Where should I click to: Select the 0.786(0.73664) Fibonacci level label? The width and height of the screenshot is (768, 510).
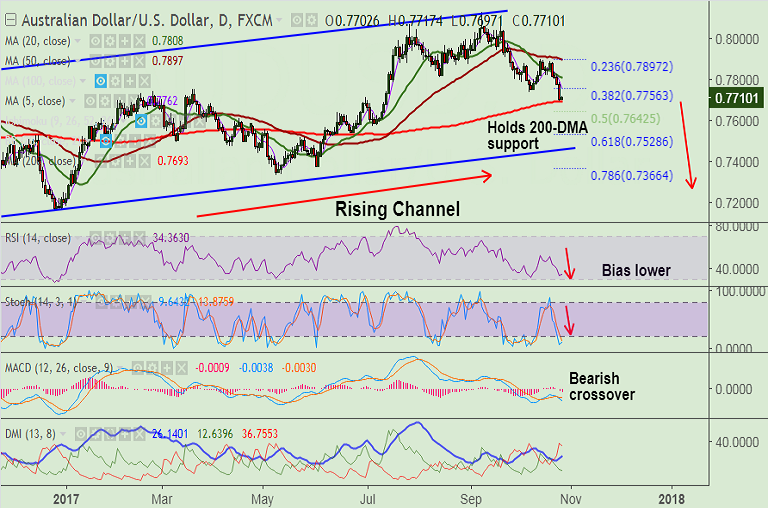coord(631,176)
